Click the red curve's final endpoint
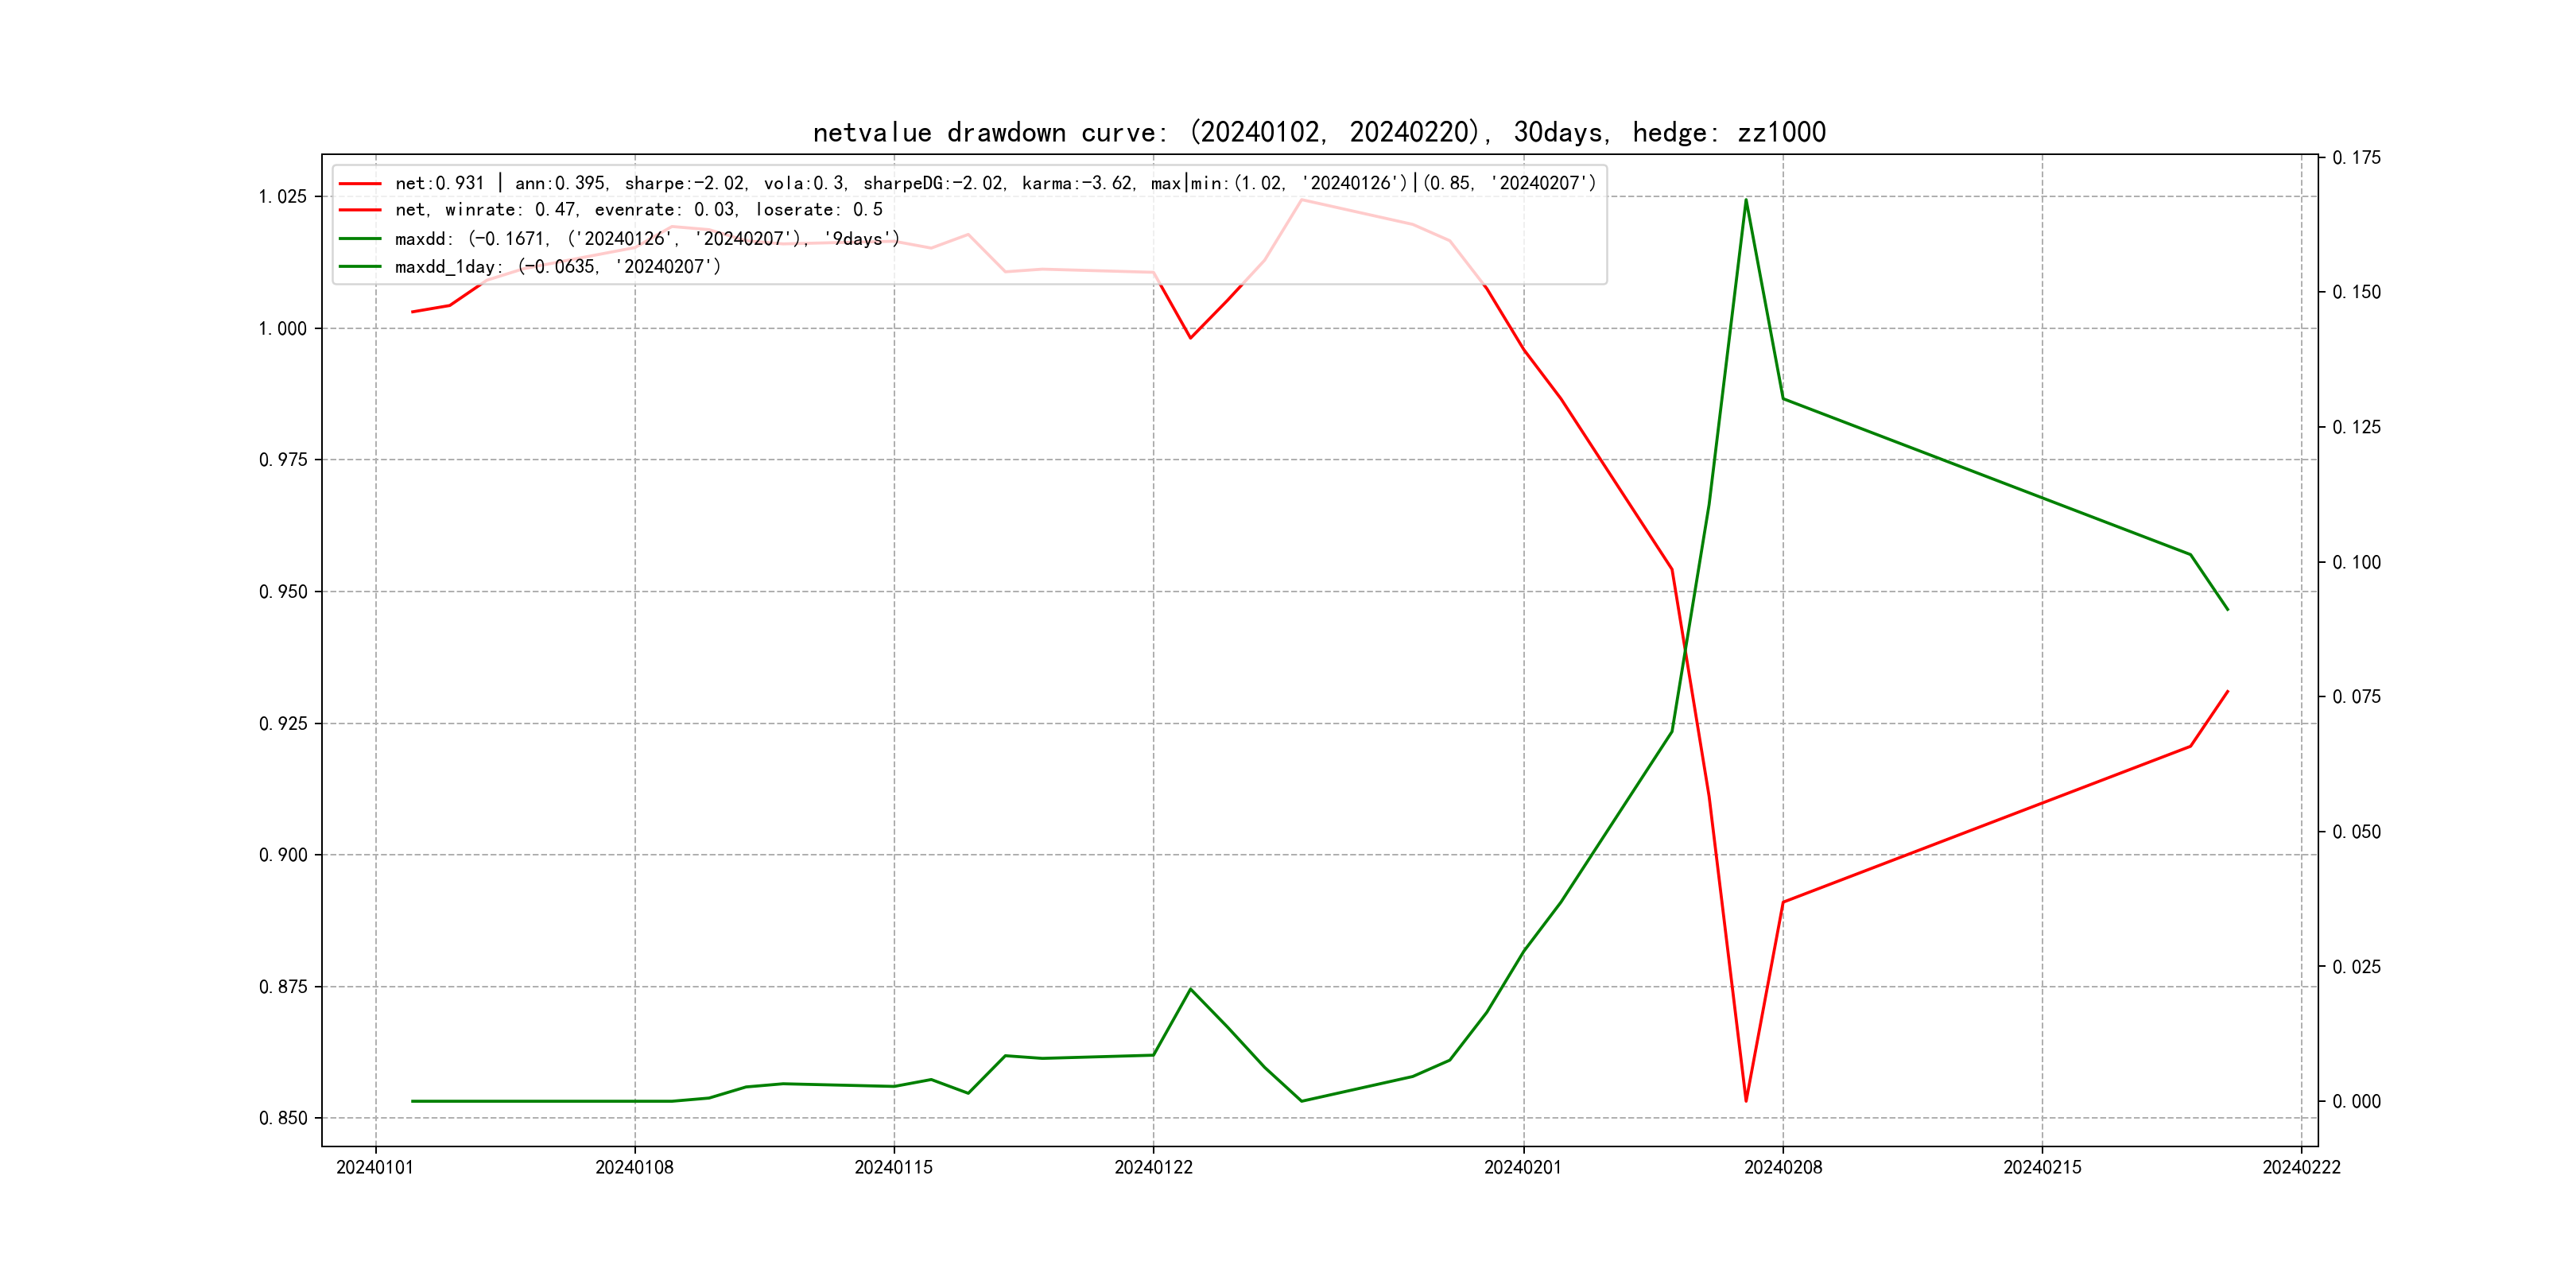 [2228, 691]
